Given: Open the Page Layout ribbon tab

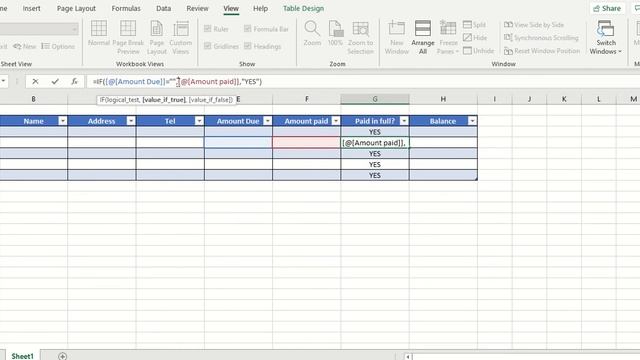Looking at the screenshot, I should (x=76, y=8).
